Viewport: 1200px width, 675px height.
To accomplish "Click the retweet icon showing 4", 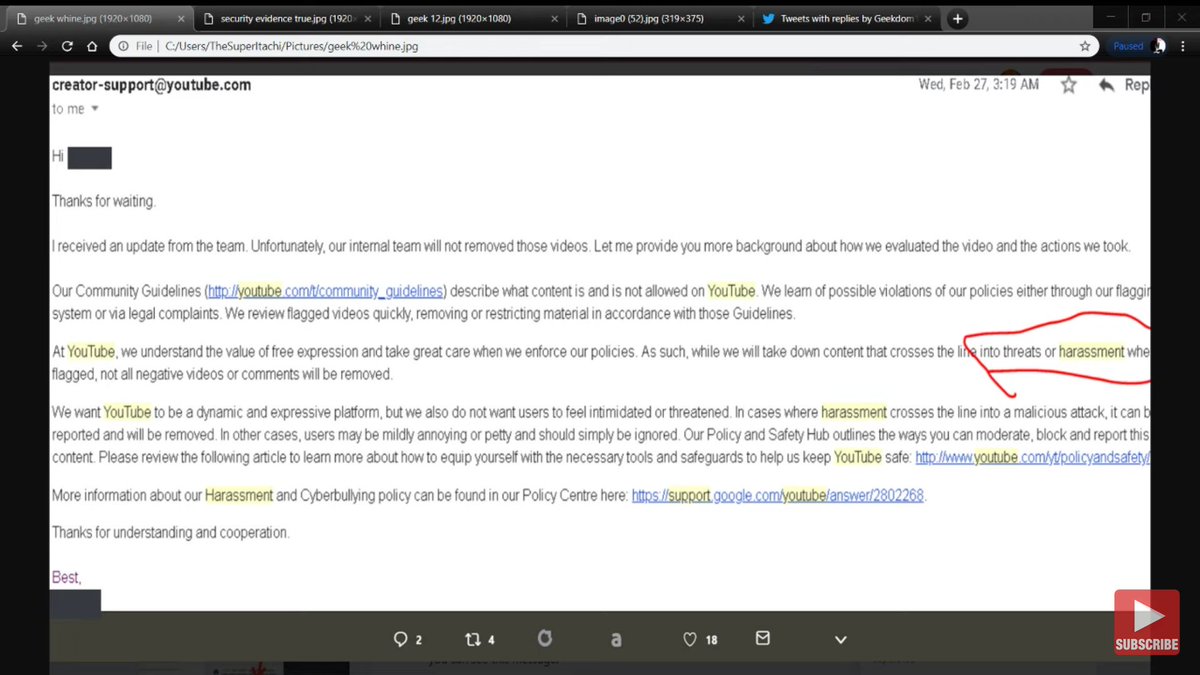I will coord(473,639).
